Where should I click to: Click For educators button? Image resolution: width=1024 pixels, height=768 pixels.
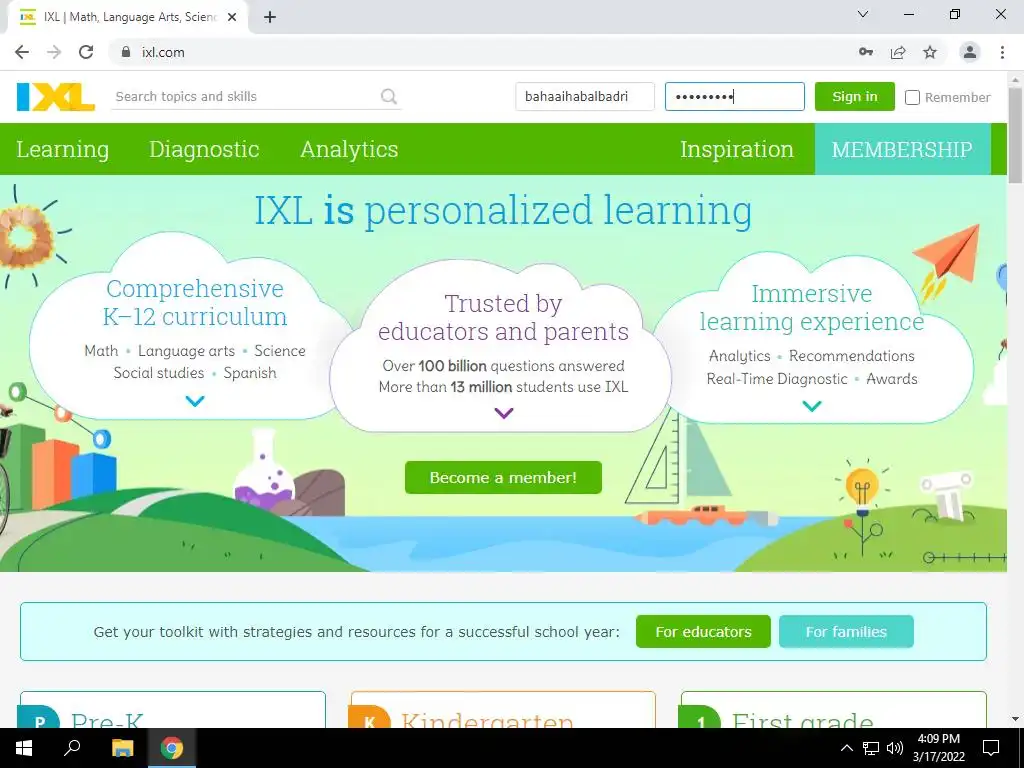pyautogui.click(x=703, y=632)
